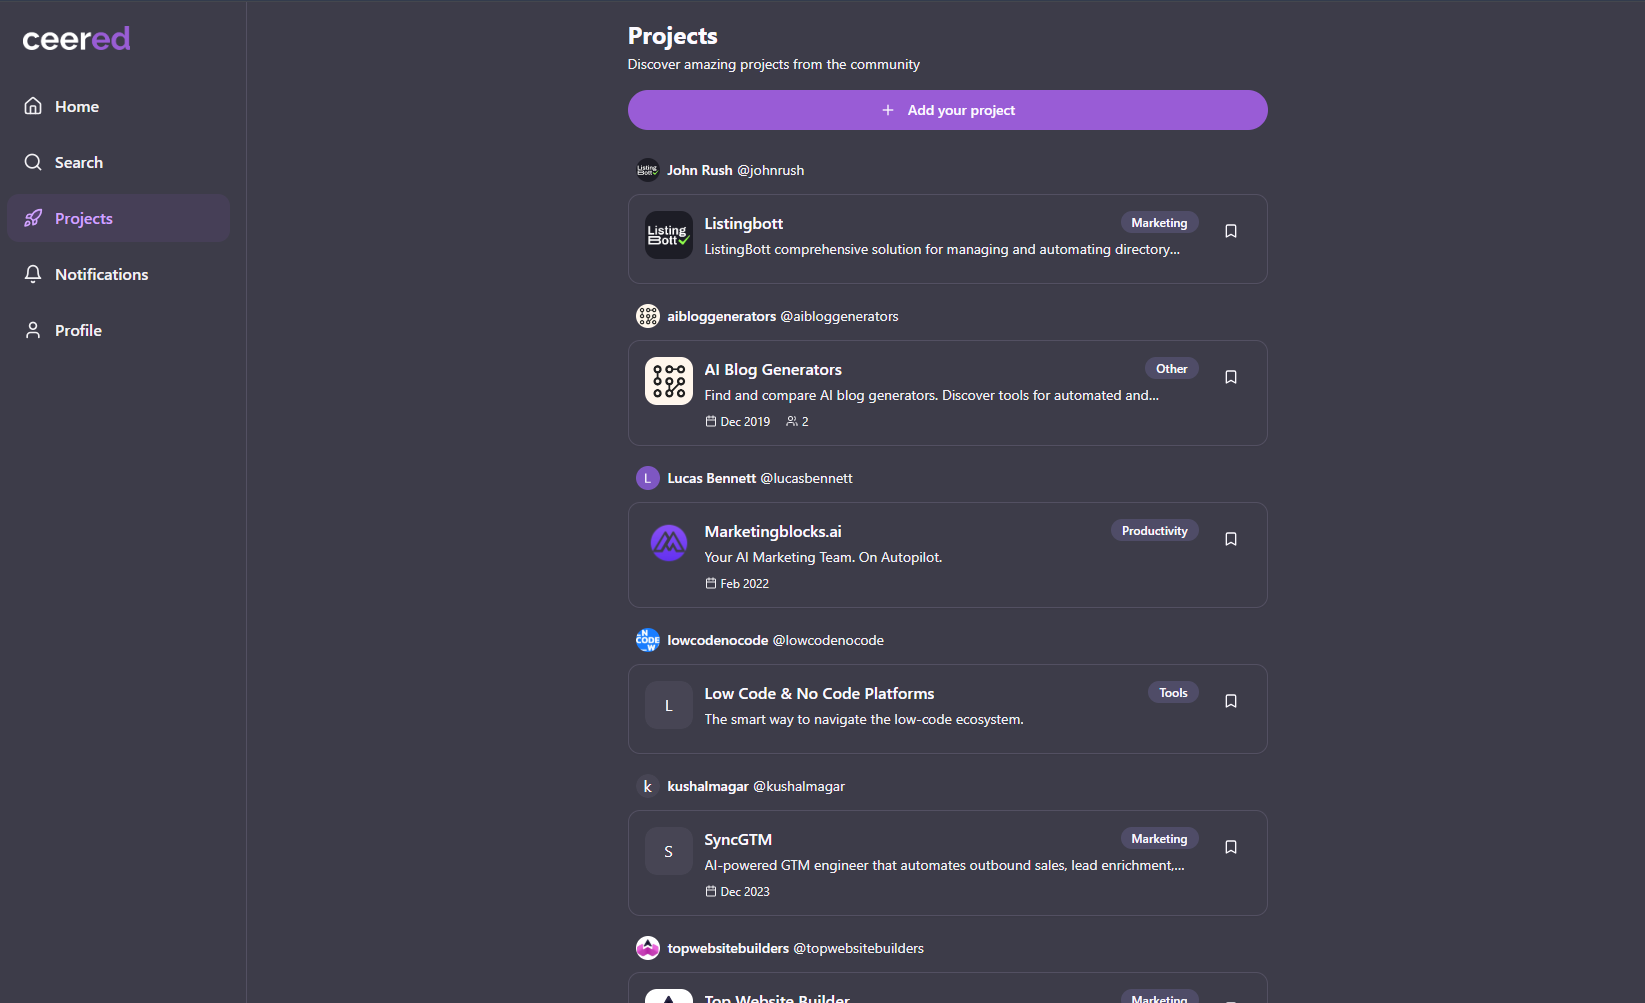Click John Rush's avatar picture
Image resolution: width=1645 pixels, height=1003 pixels.
647,169
